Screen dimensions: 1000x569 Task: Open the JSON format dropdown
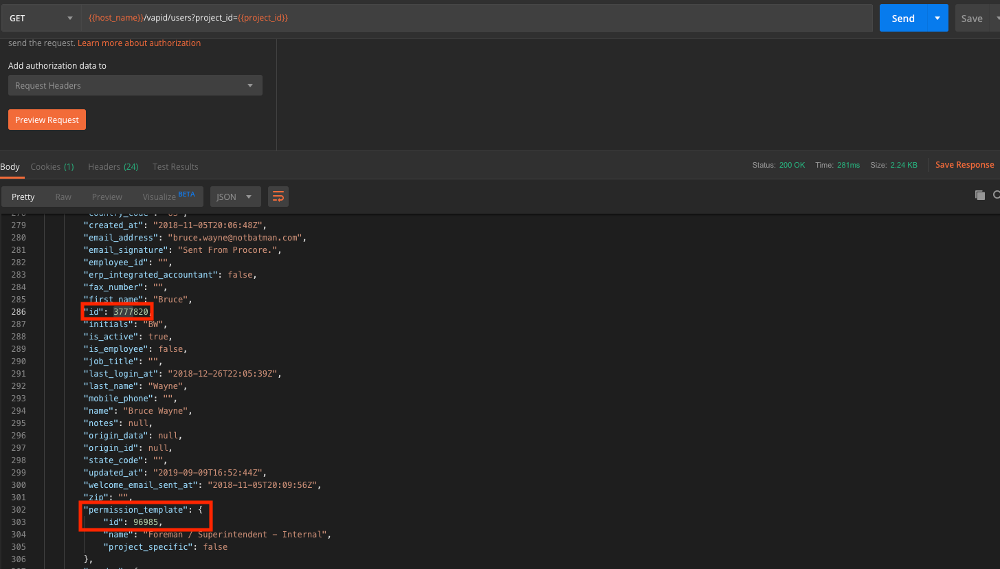[235, 196]
